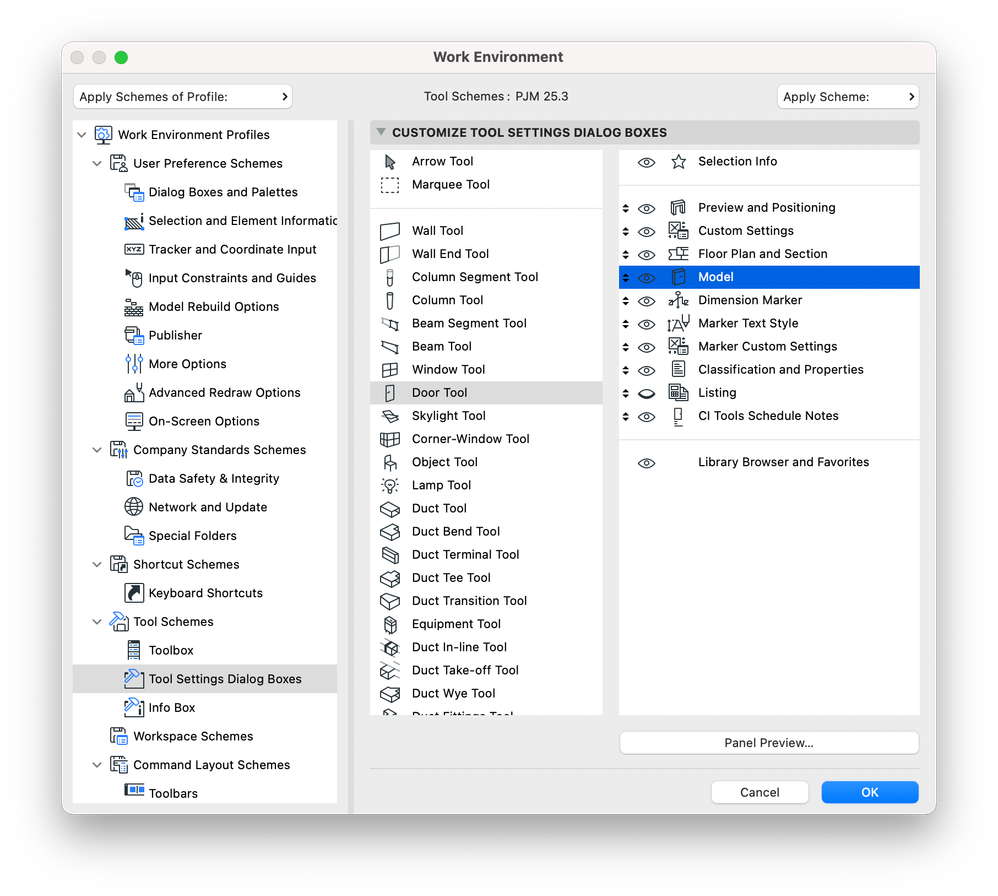
Task: Collapse Work Environment Profiles tree
Action: click(81, 135)
